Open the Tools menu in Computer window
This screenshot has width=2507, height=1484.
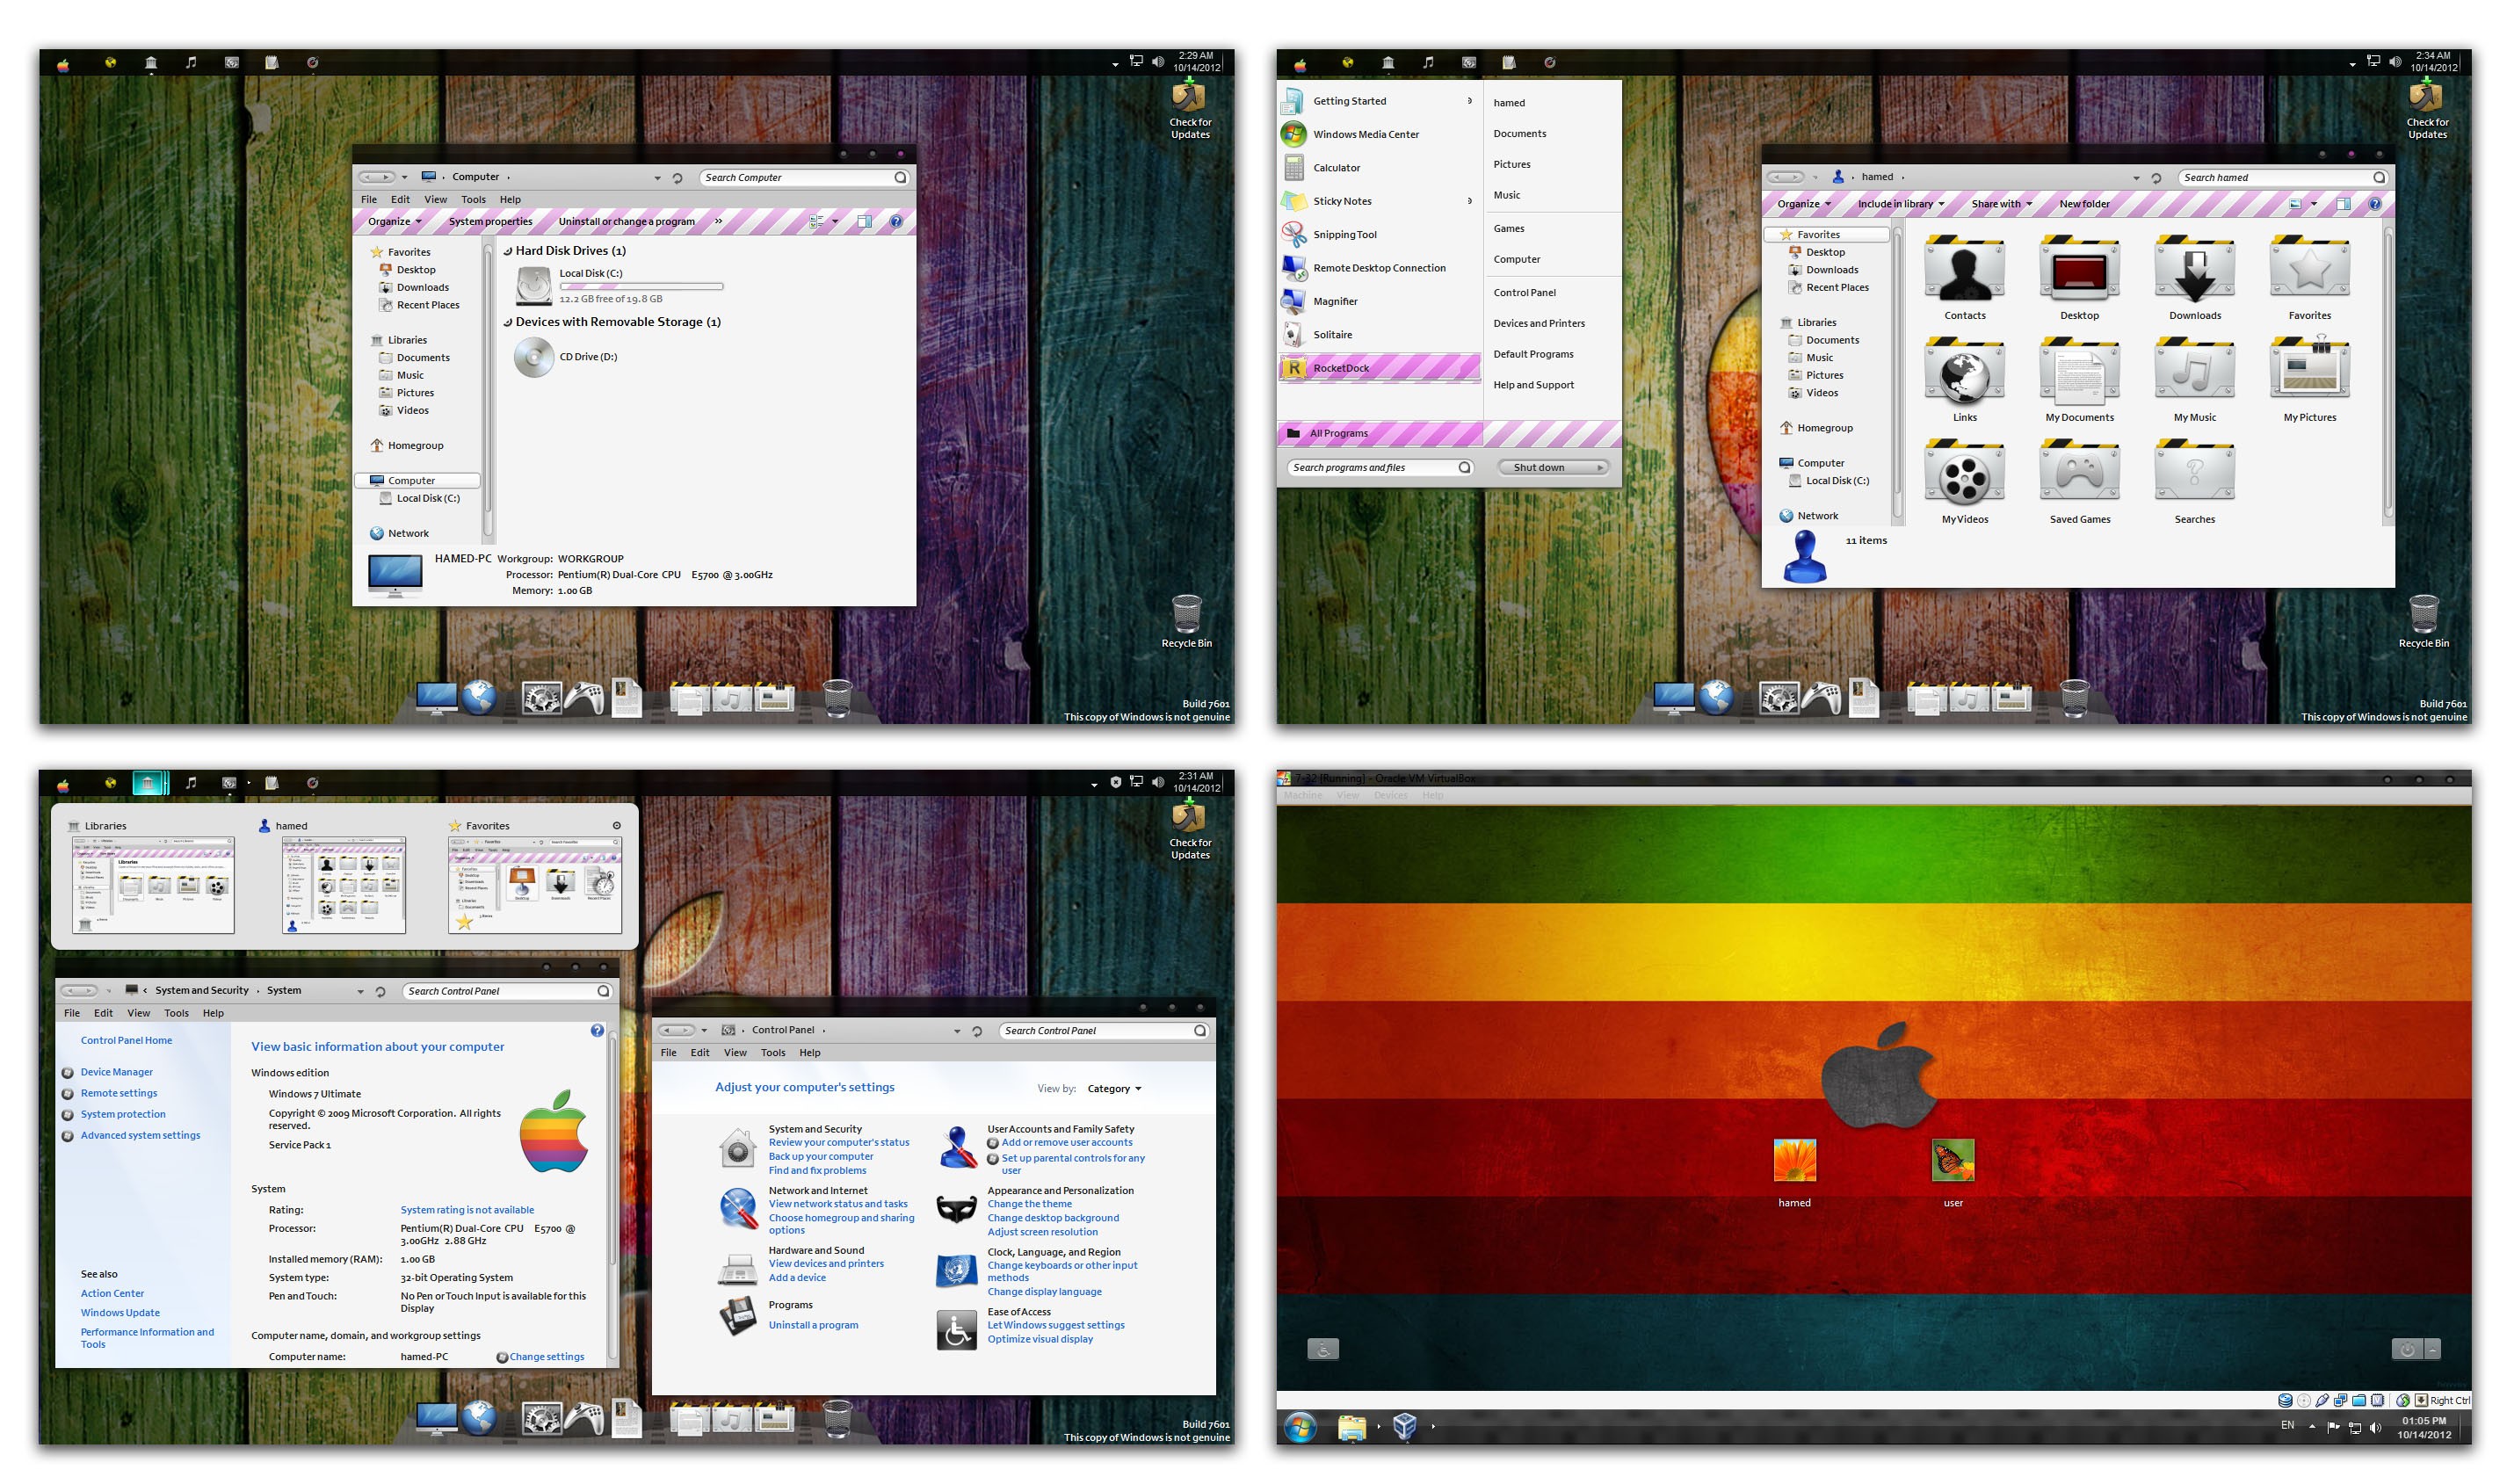point(473,199)
